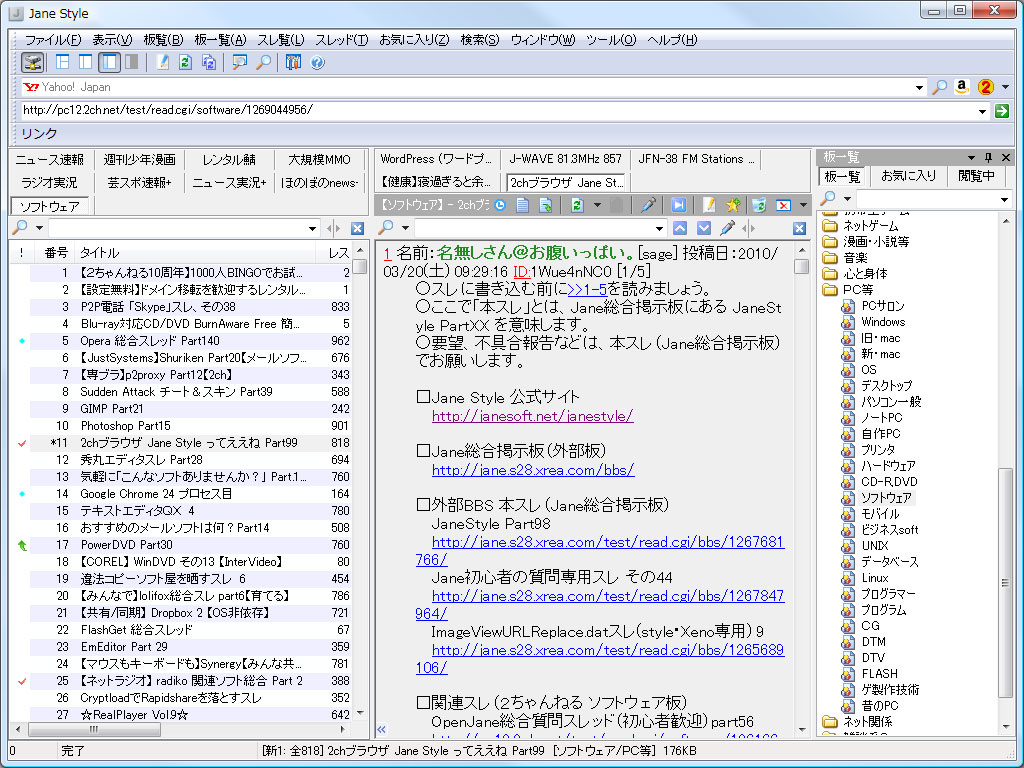This screenshot has height=768, width=1024.
Task: Click the Amazon search icon
Action: [961, 87]
